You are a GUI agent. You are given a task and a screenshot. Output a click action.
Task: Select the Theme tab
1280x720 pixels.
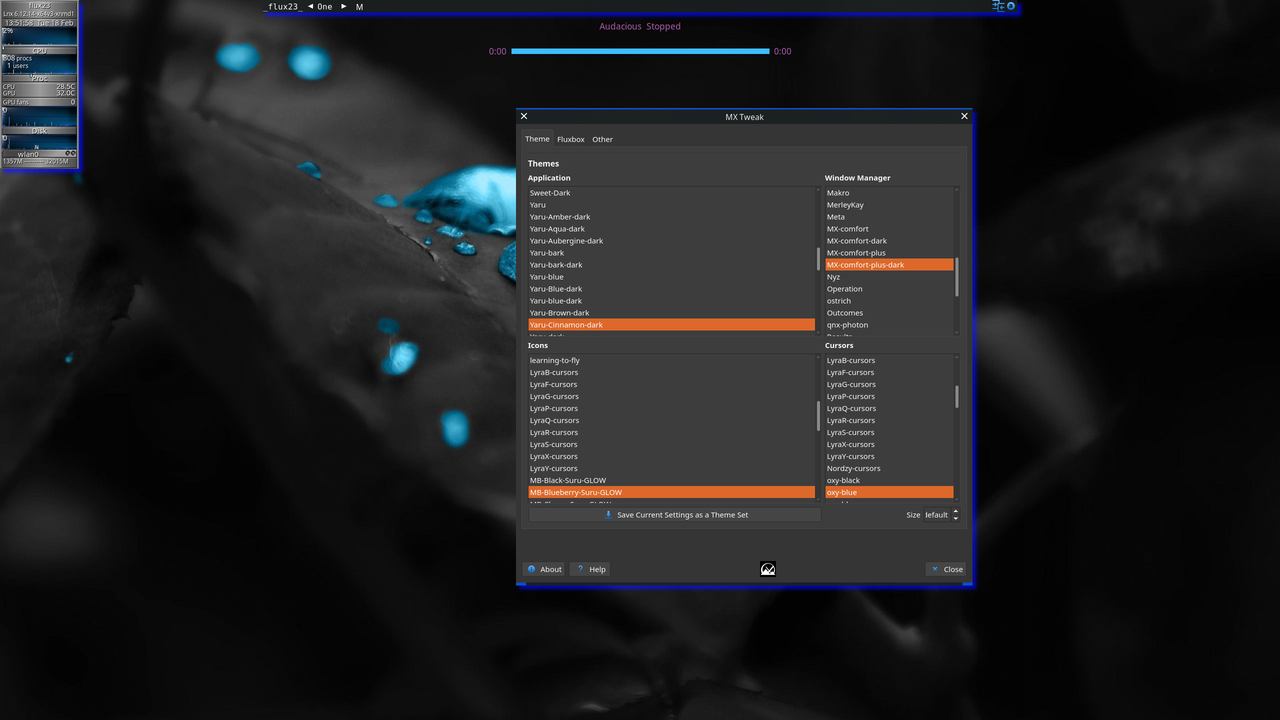tap(537, 139)
